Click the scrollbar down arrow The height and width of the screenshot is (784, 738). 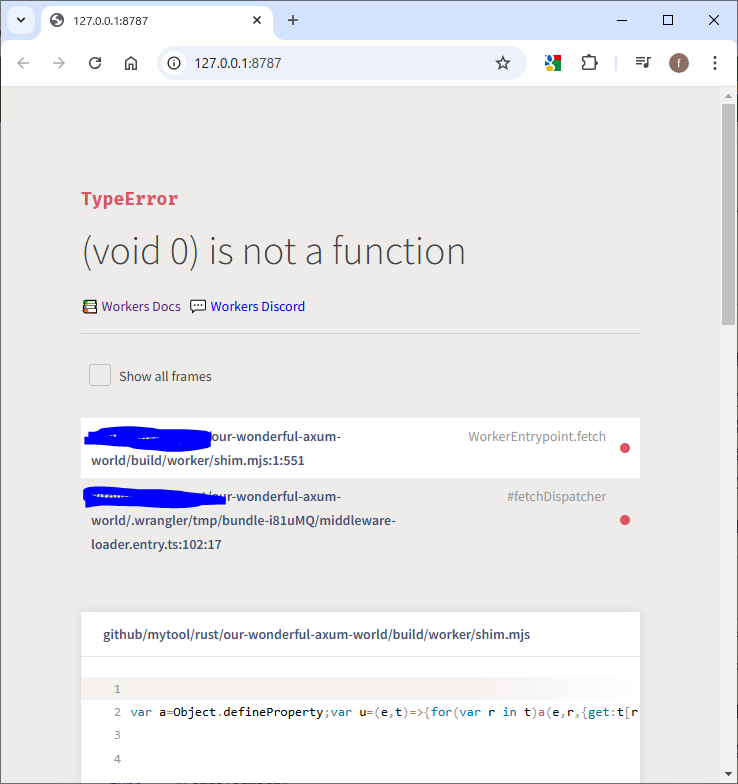coord(728,774)
